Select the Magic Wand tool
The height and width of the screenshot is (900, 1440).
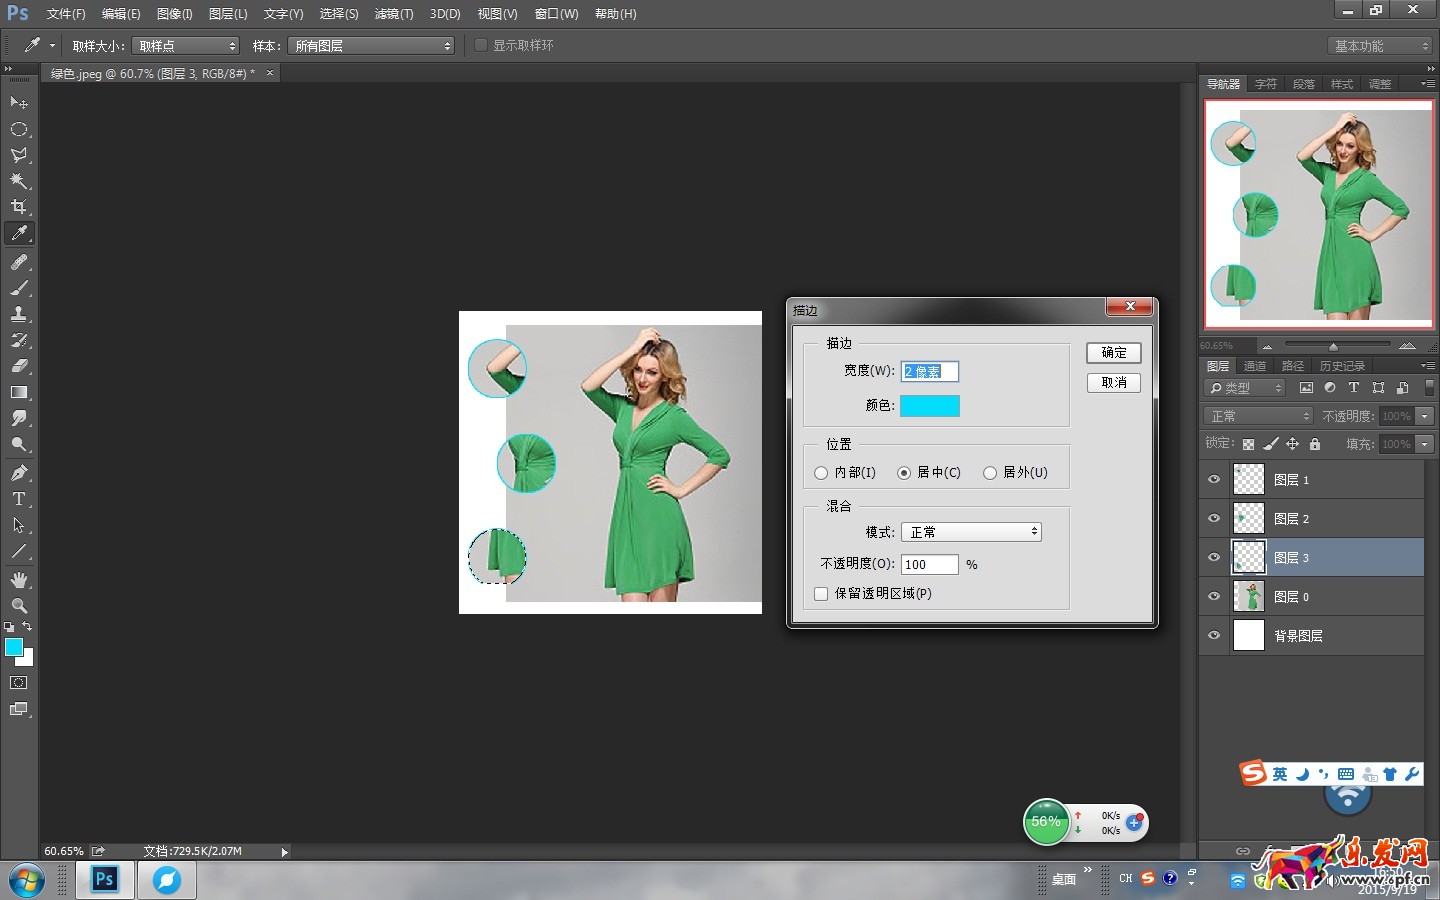point(19,181)
